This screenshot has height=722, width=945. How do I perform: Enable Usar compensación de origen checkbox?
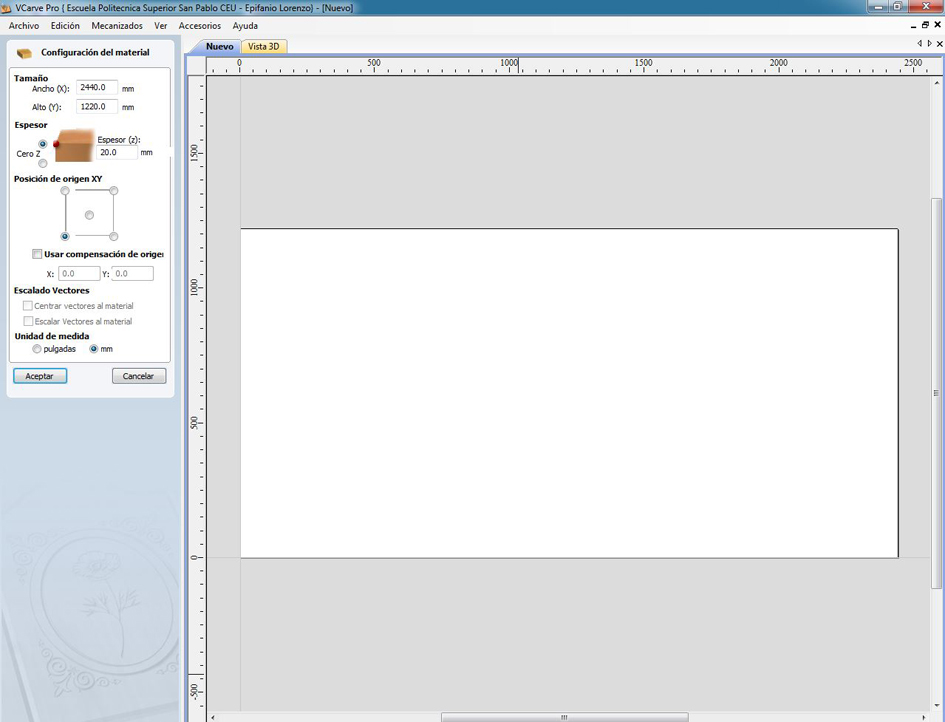(x=37, y=254)
